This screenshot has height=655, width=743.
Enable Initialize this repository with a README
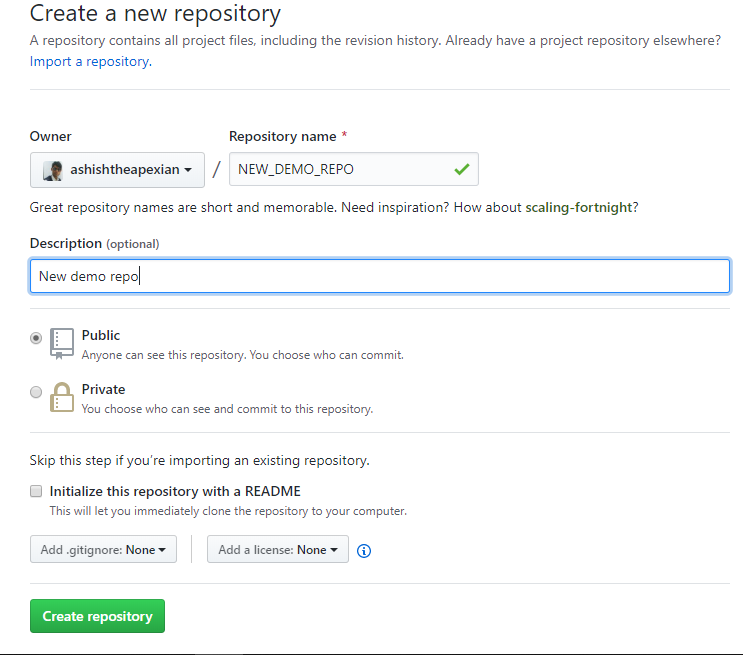[37, 491]
